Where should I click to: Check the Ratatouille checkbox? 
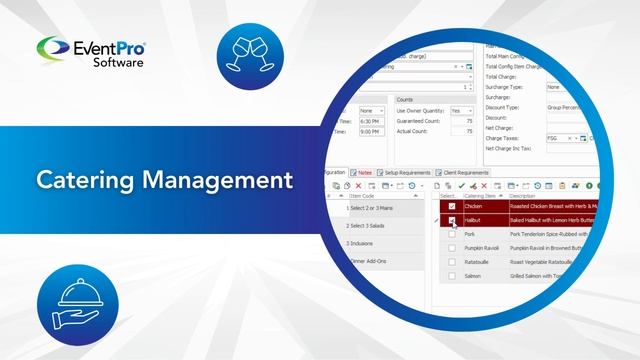pyautogui.click(x=452, y=262)
